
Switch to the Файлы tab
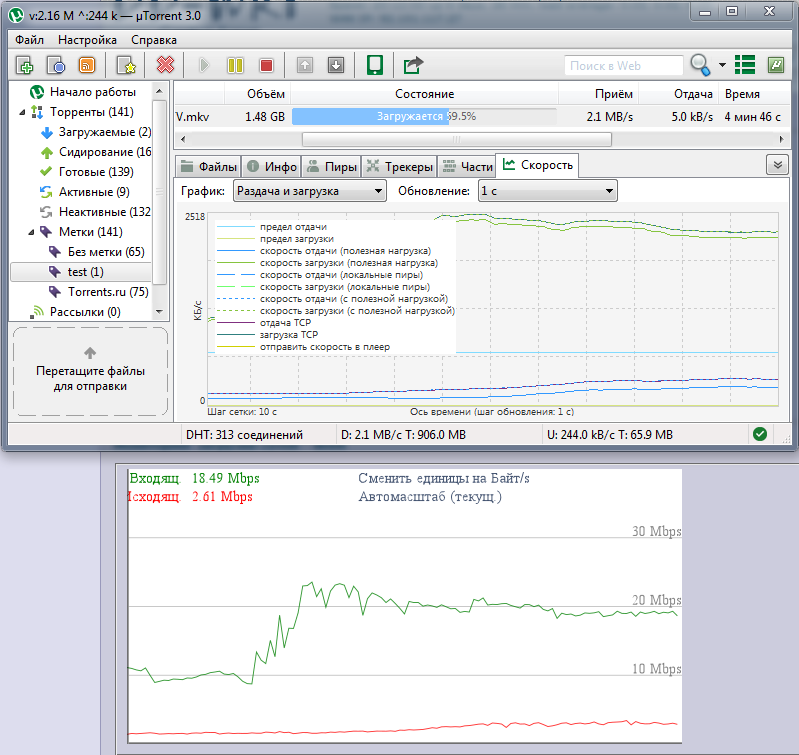tap(208, 167)
